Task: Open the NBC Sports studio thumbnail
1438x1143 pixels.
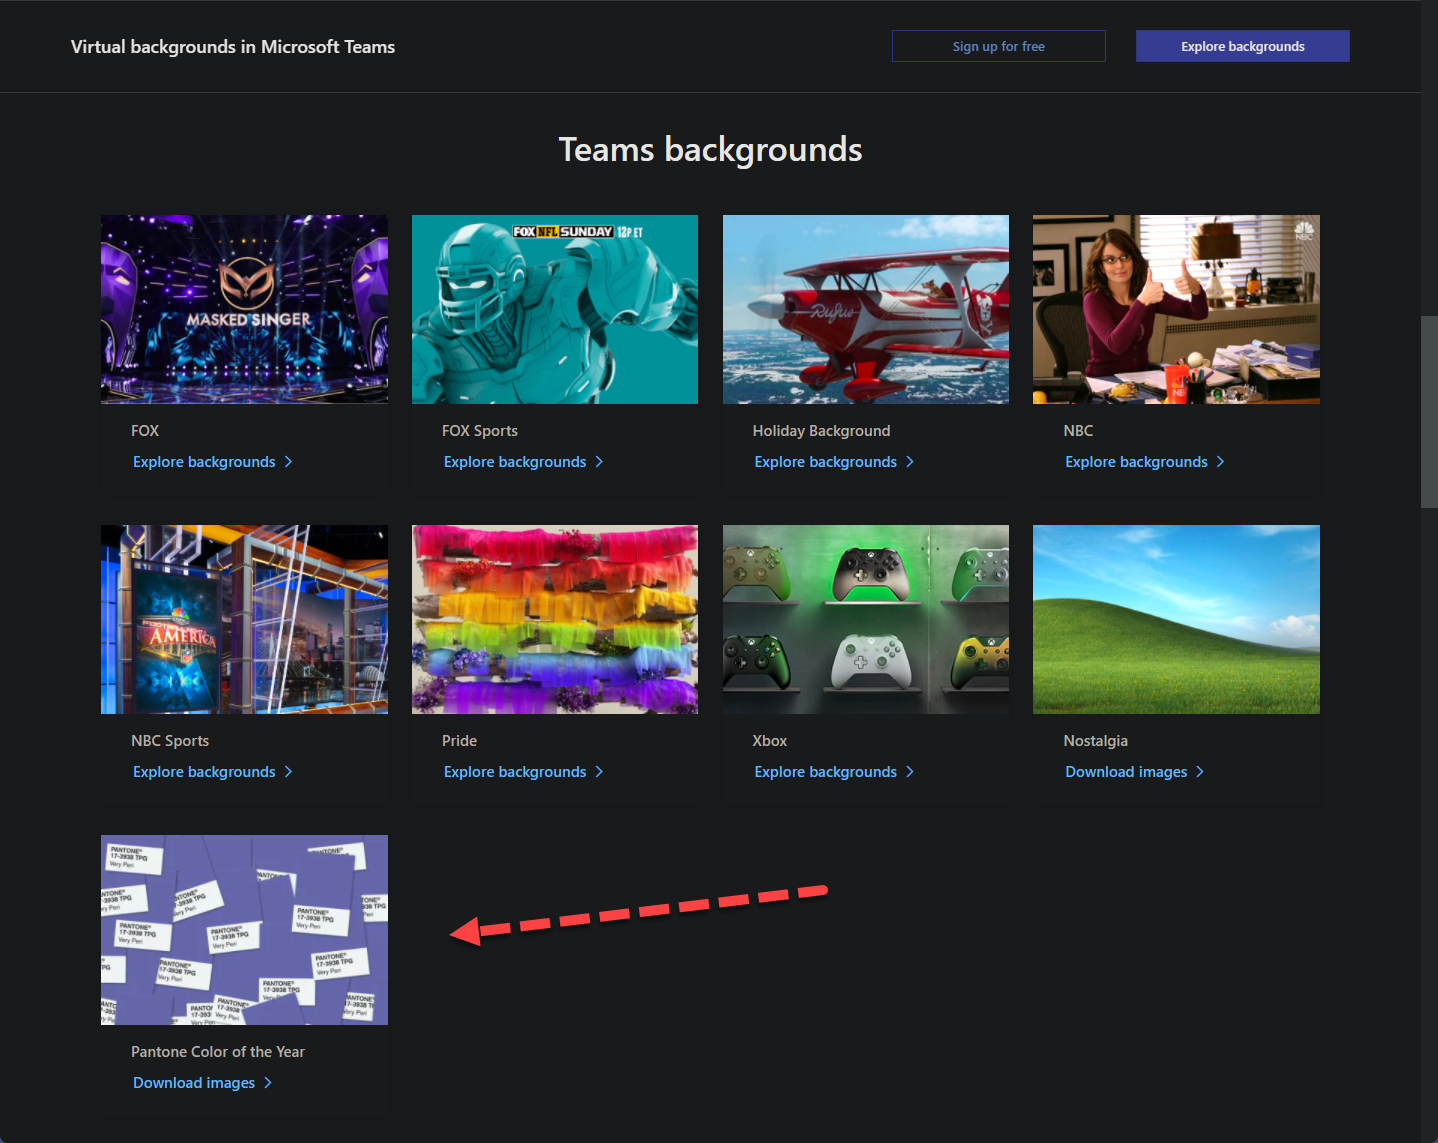Action: (244, 619)
